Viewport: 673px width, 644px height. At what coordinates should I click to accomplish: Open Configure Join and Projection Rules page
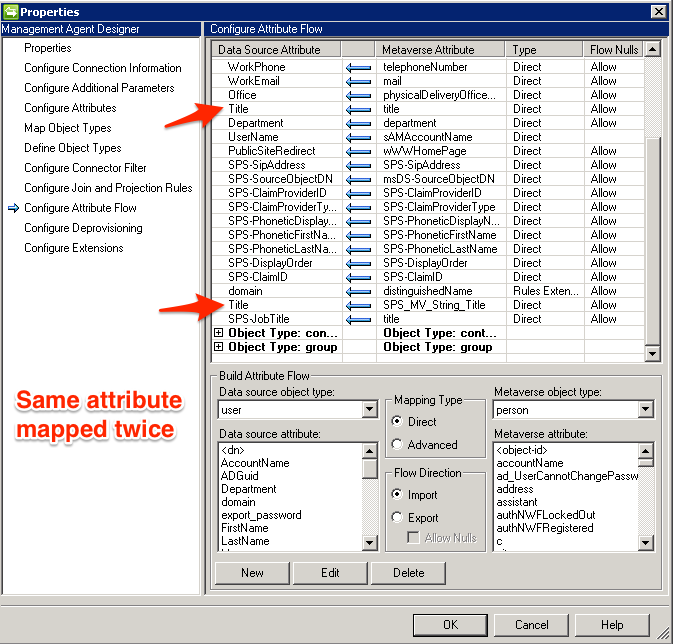coord(108,188)
